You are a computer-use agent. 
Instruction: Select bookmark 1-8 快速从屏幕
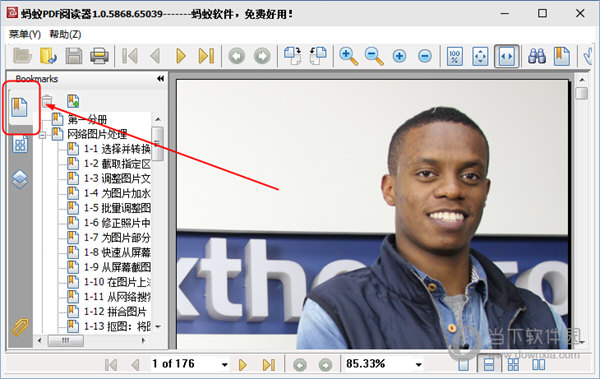click(117, 252)
